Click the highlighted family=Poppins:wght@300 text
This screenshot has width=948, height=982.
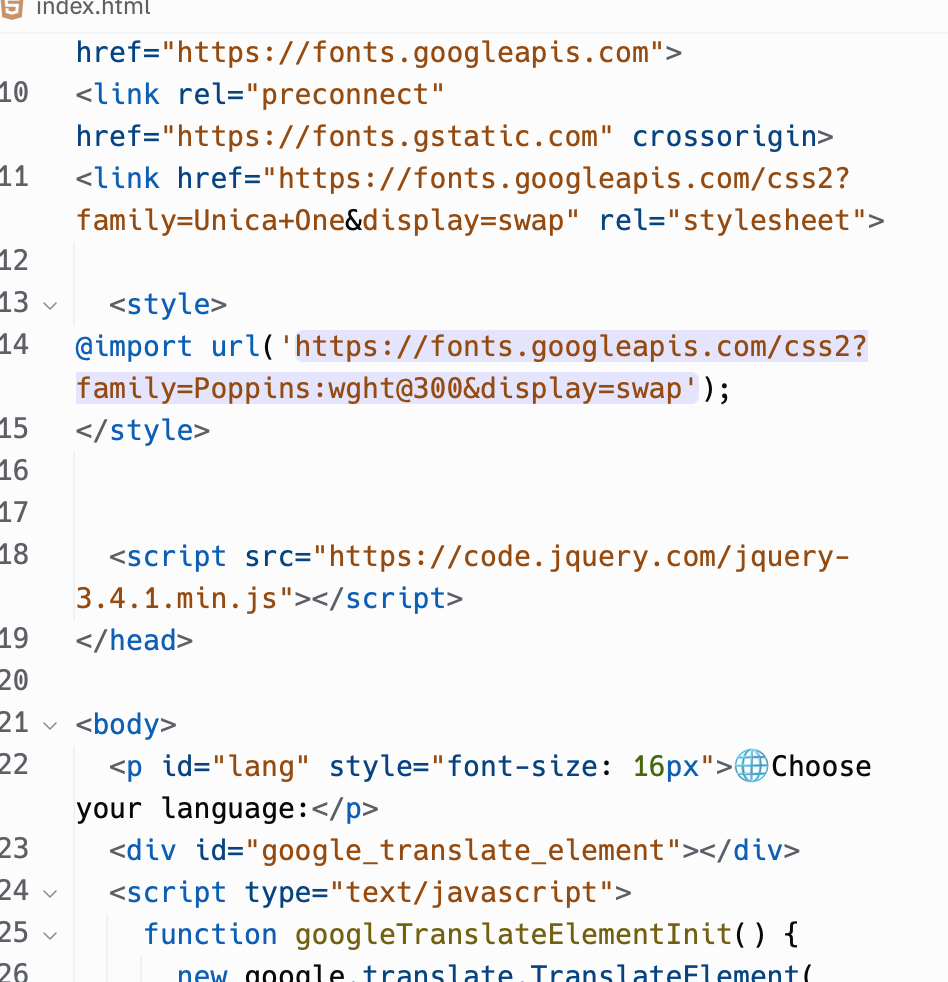click(268, 388)
